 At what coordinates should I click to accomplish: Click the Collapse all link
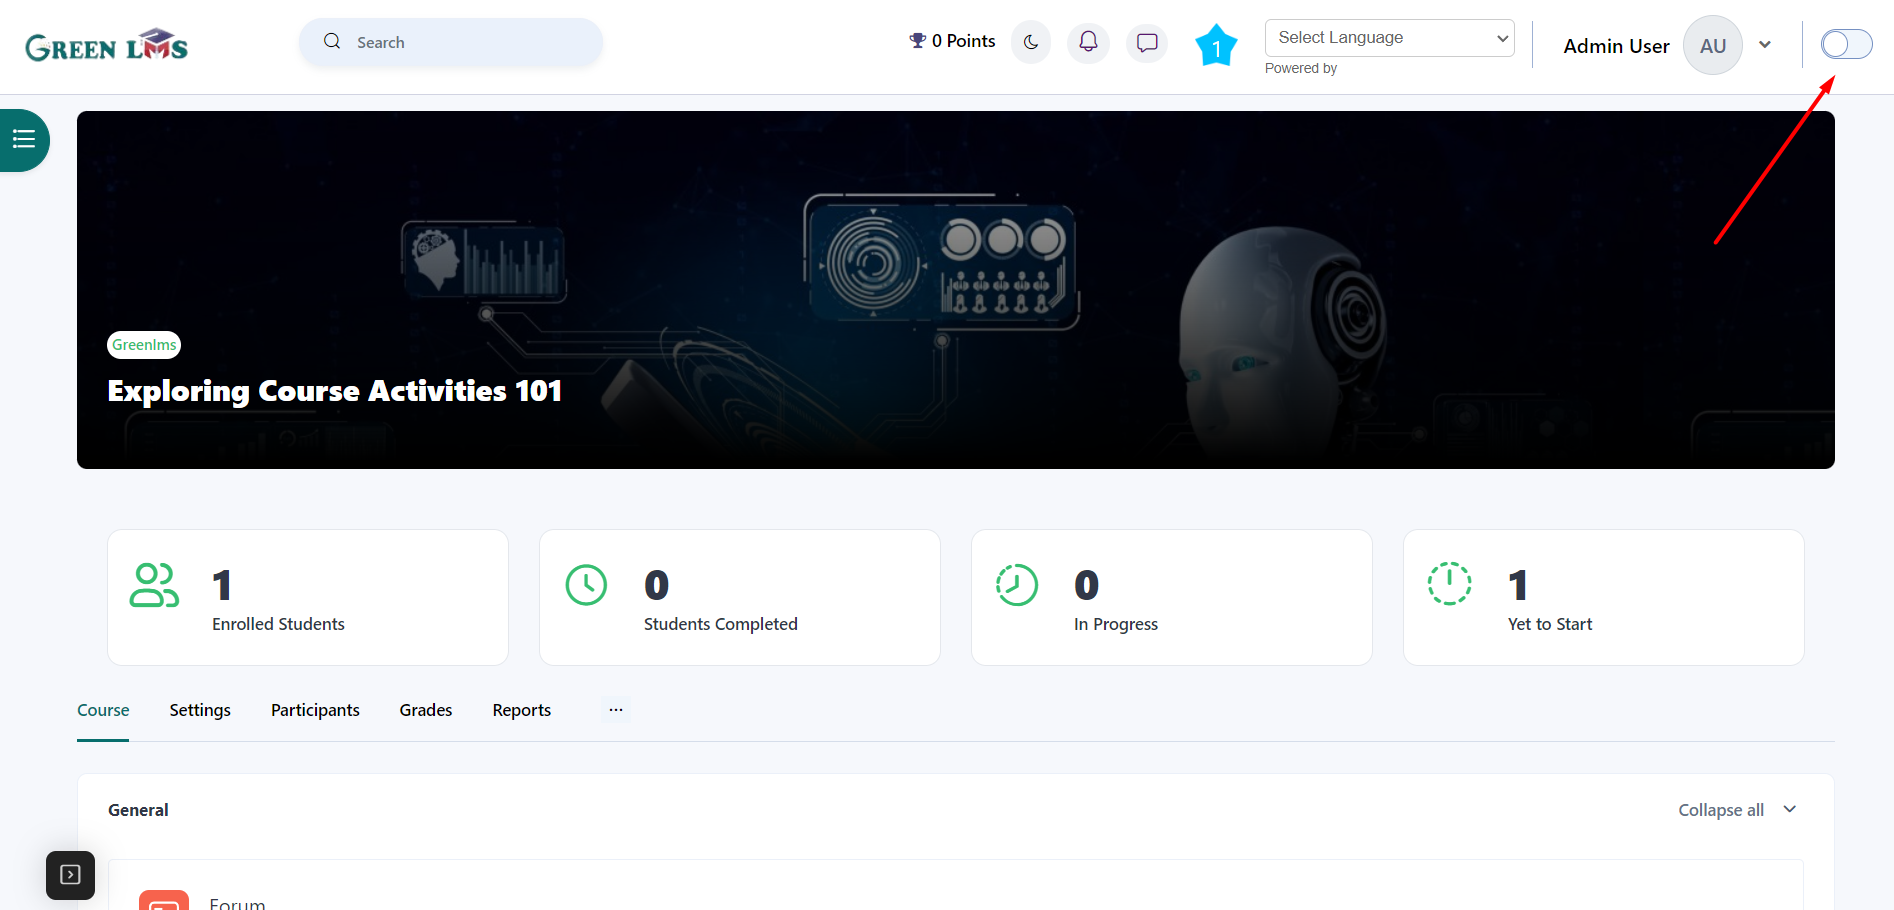click(1721, 810)
